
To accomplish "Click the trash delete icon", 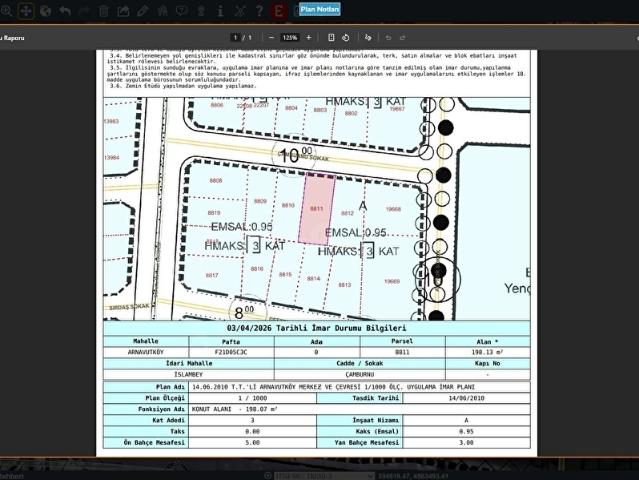I will (x=104, y=11).
